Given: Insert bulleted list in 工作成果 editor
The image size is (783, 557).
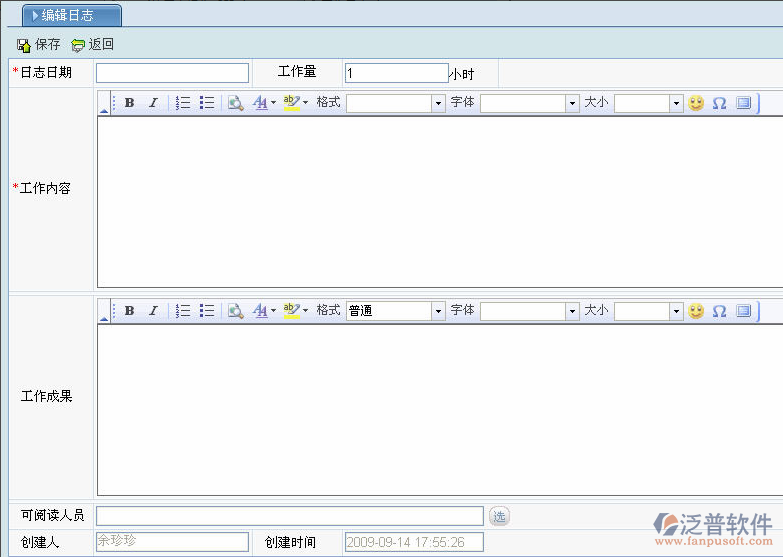Looking at the screenshot, I should 207,311.
